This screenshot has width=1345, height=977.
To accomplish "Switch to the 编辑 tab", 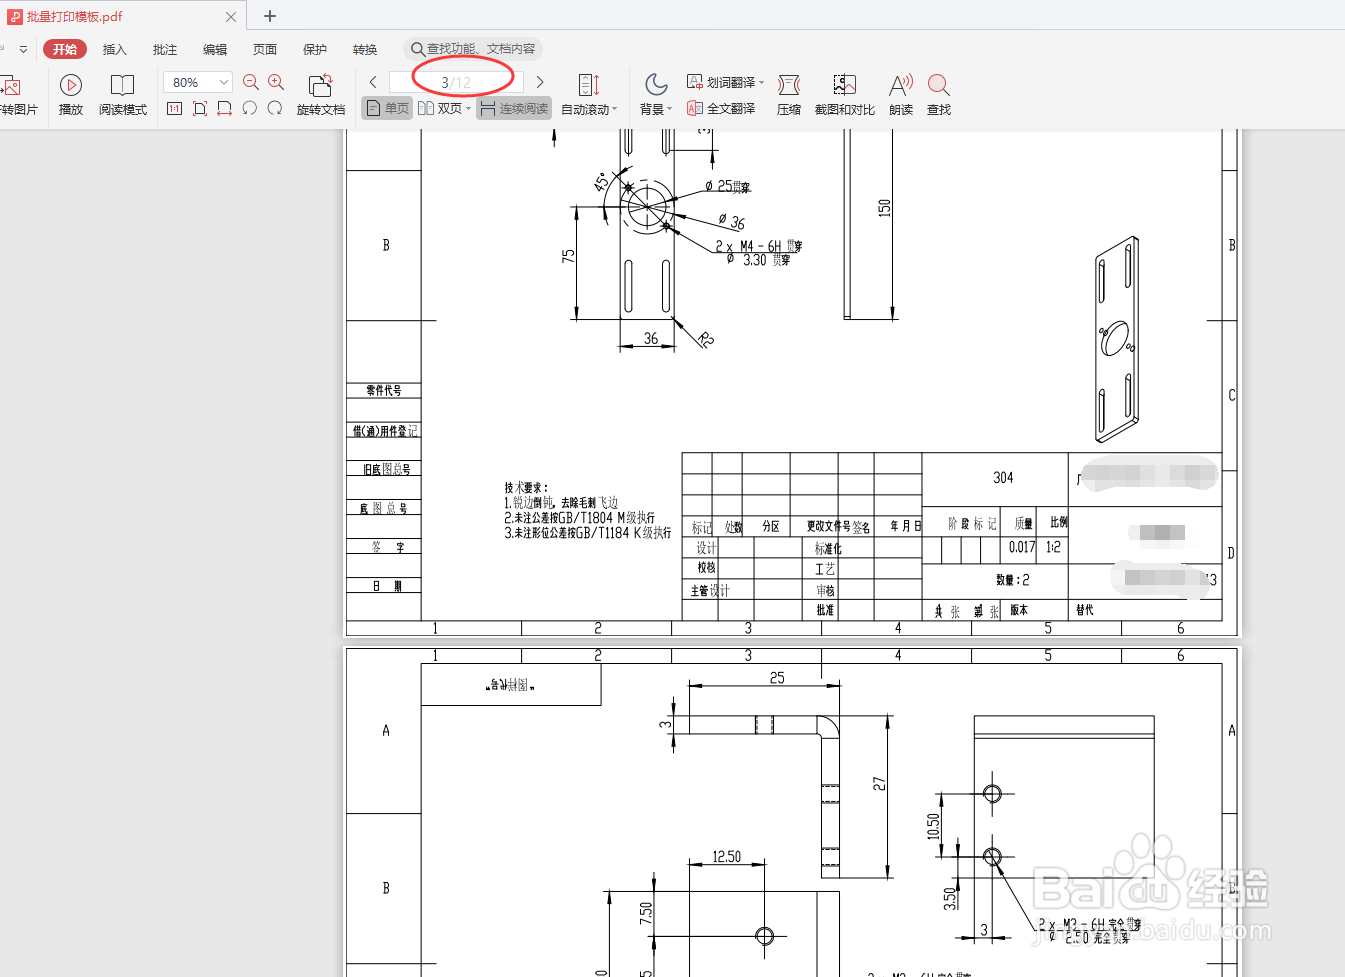I will 215,49.
